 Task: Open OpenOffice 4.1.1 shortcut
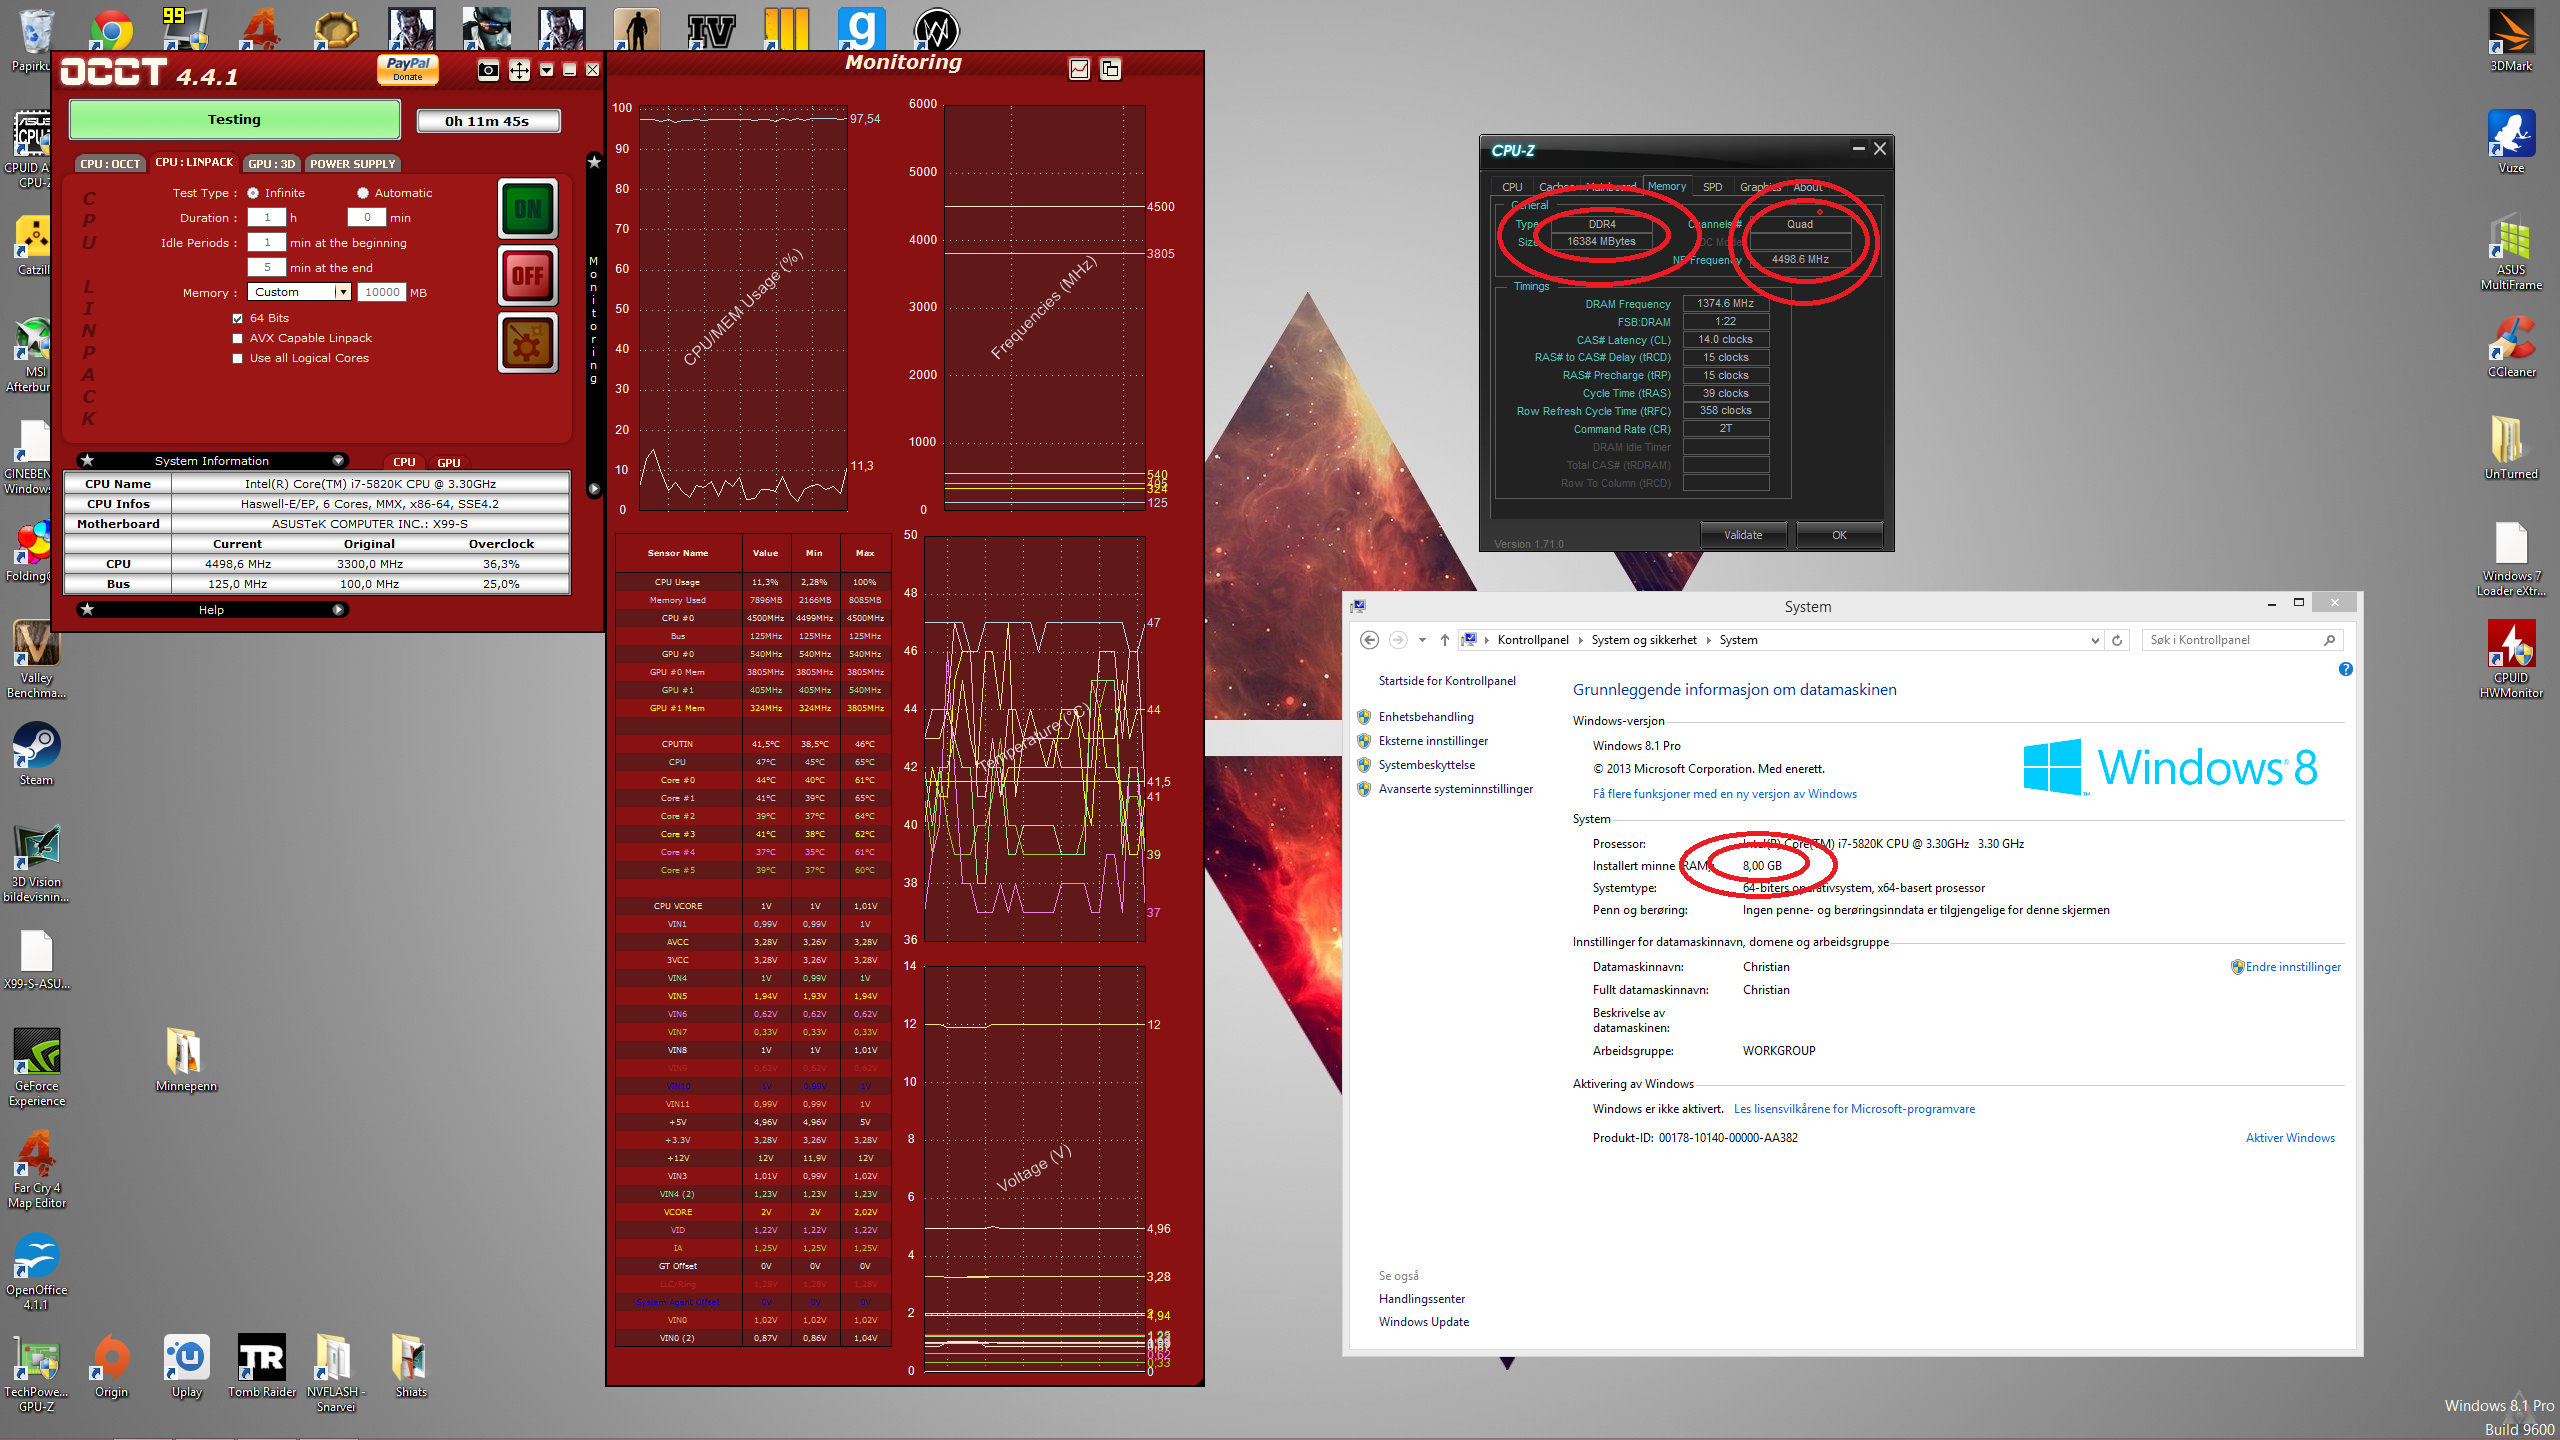tap(36, 1272)
